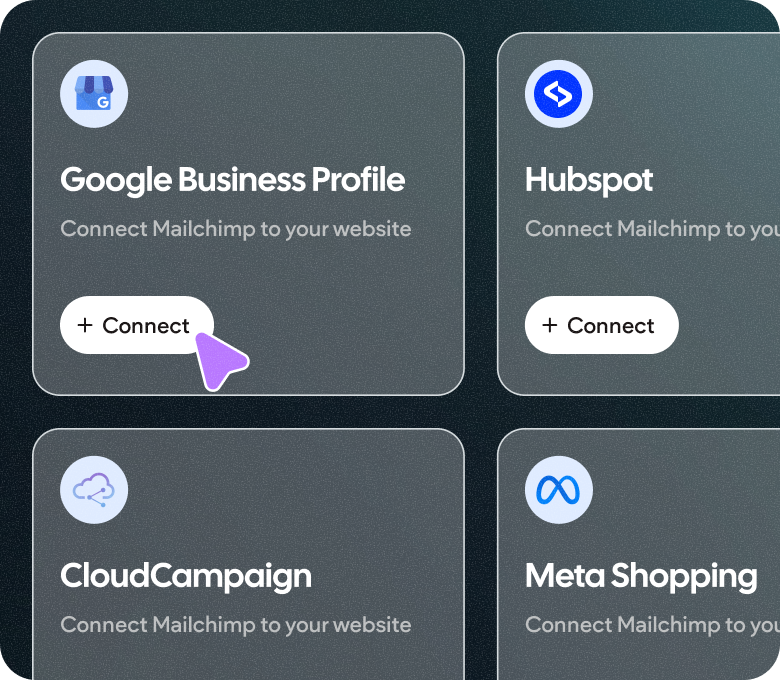Click the Hubspot blue circular logo icon

click(x=559, y=94)
